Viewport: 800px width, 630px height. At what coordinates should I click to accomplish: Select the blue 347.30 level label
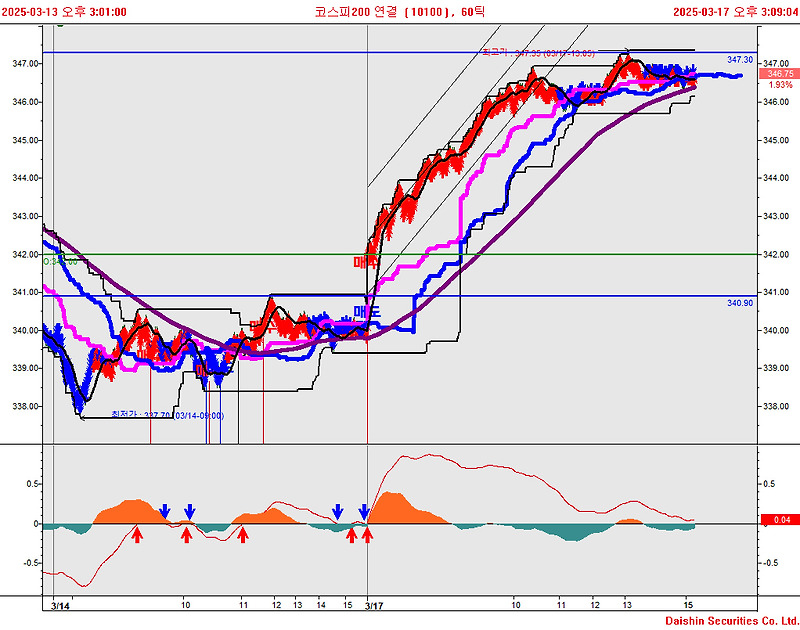[740, 60]
